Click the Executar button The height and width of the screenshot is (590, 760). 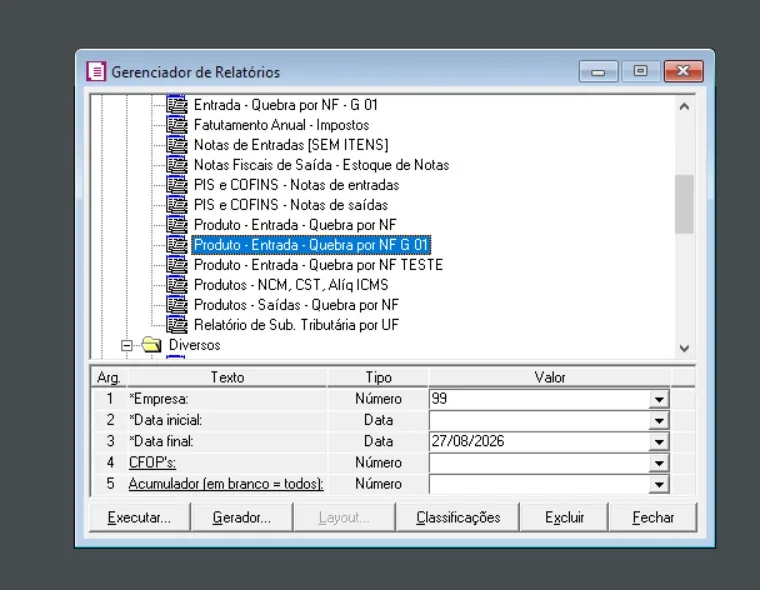pyautogui.click(x=140, y=517)
